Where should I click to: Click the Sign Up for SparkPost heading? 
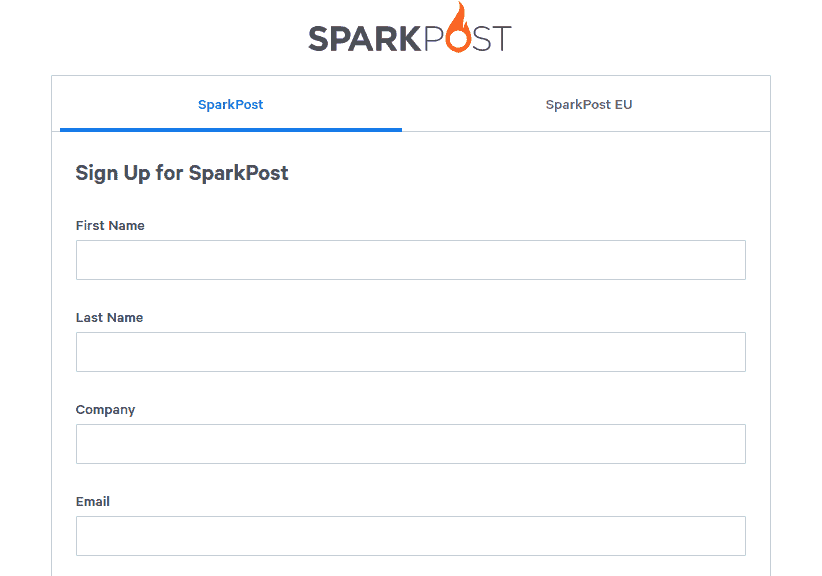pos(182,173)
